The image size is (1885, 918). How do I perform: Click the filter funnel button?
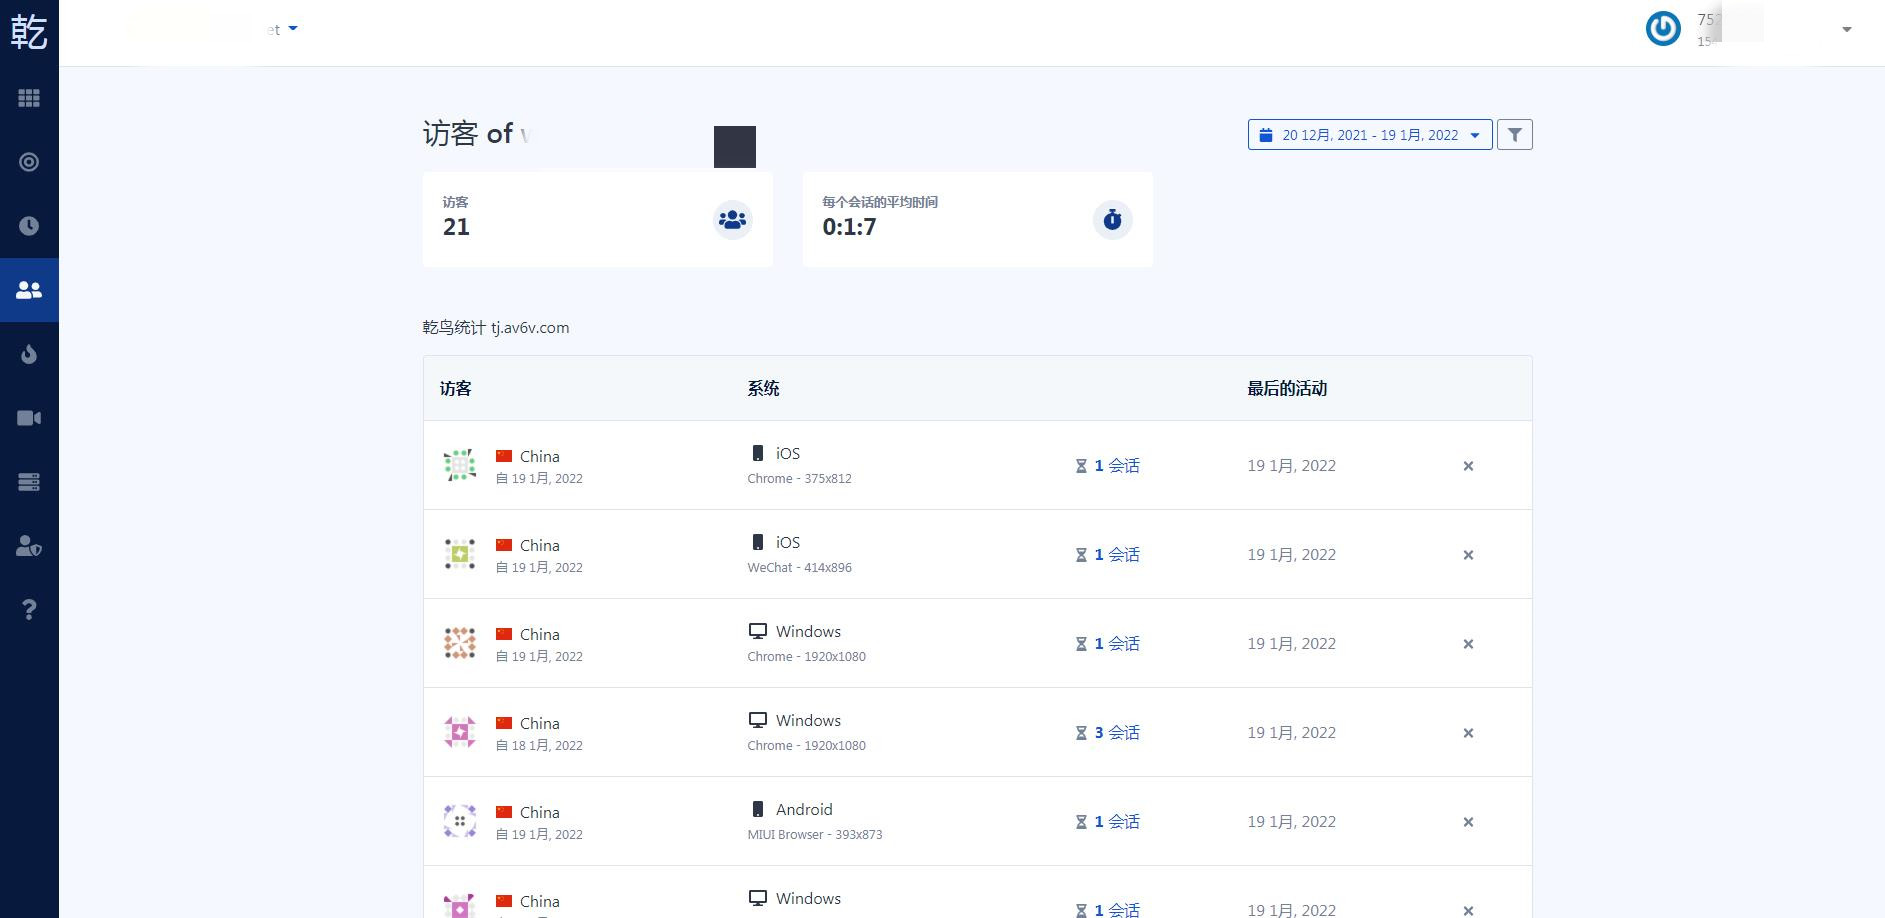[x=1514, y=135]
